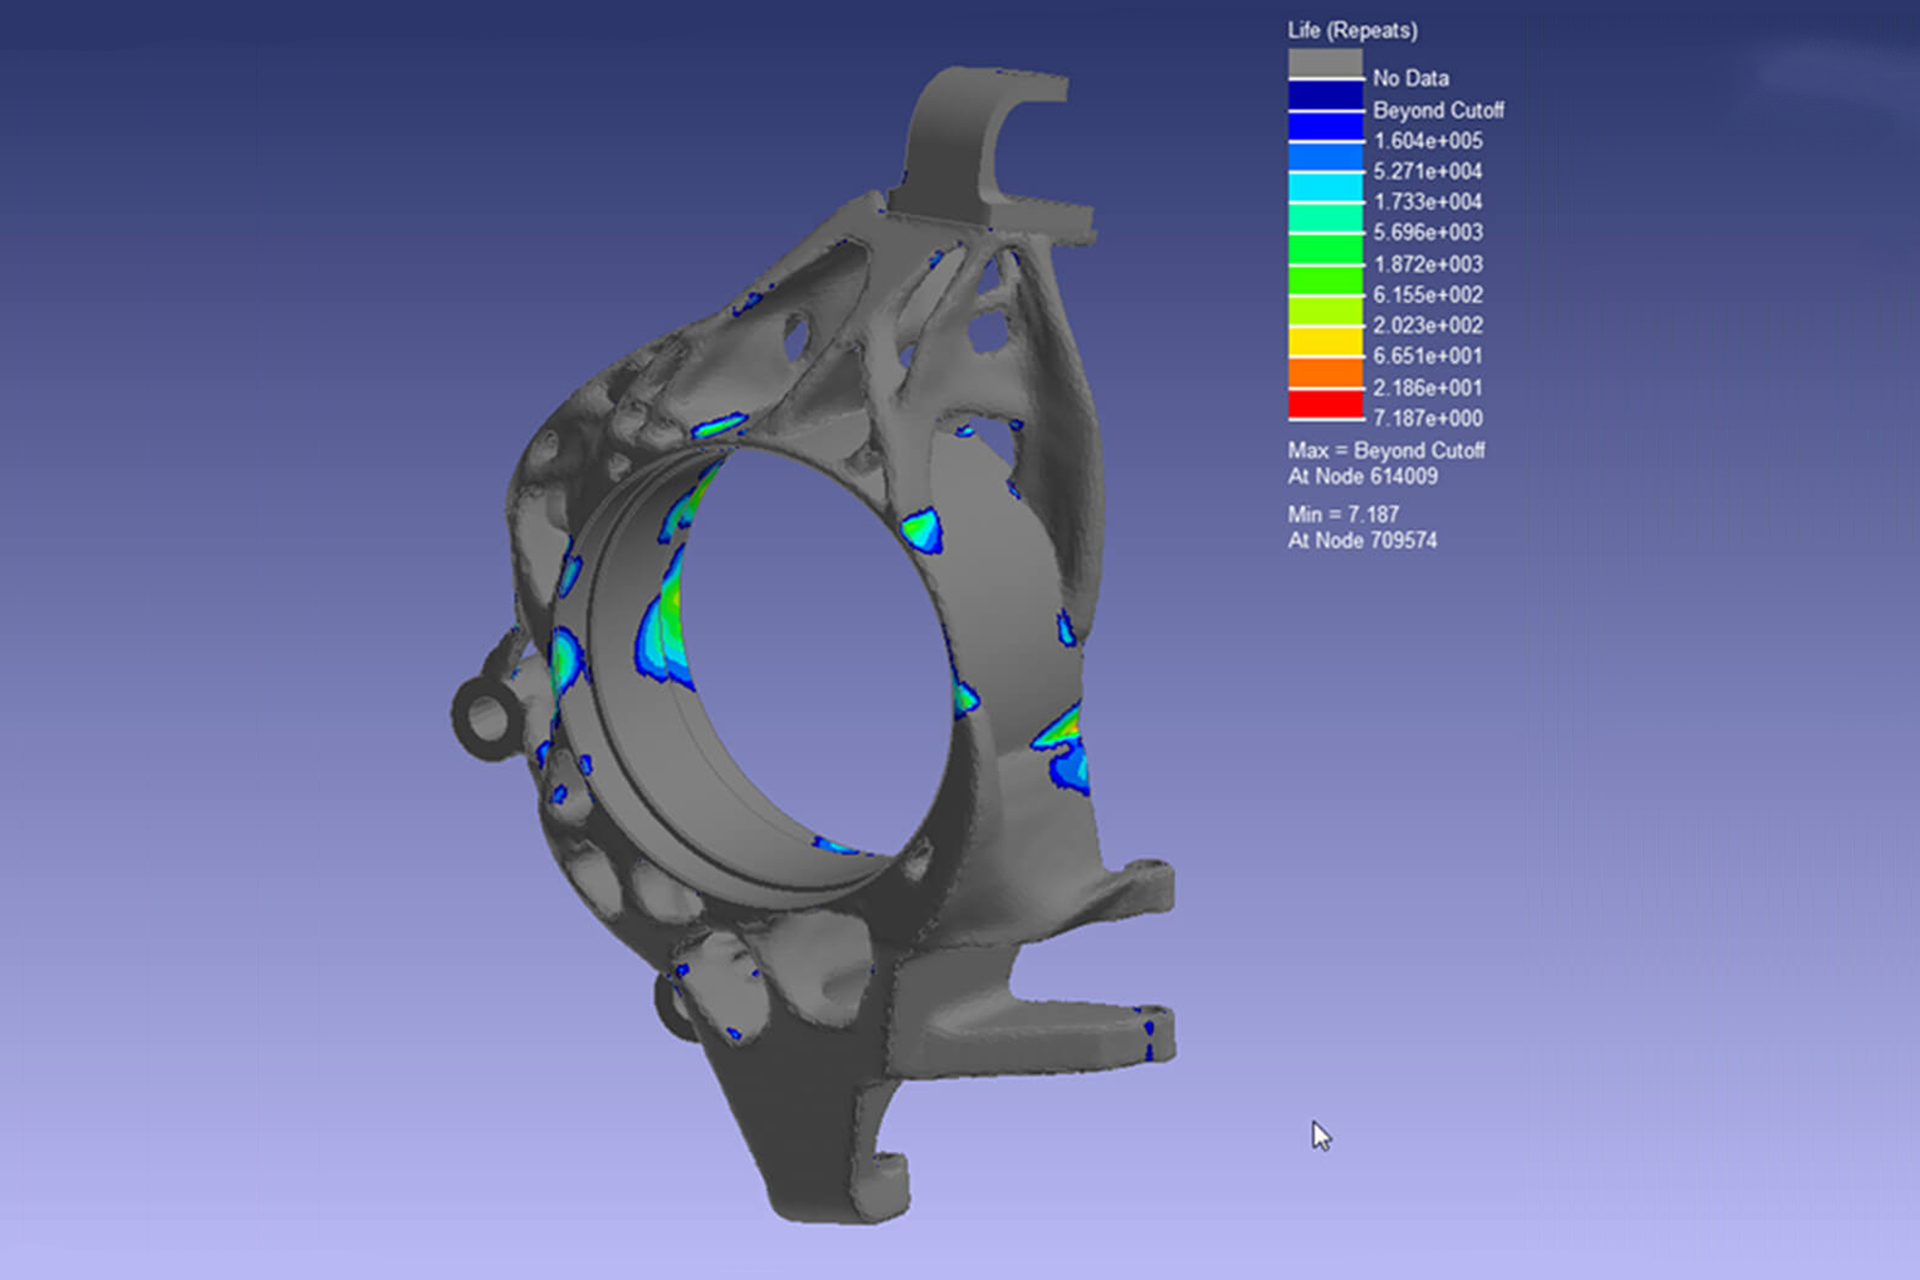Select the red legend color band
Viewport: 1920px width, 1280px height.
click(1325, 405)
